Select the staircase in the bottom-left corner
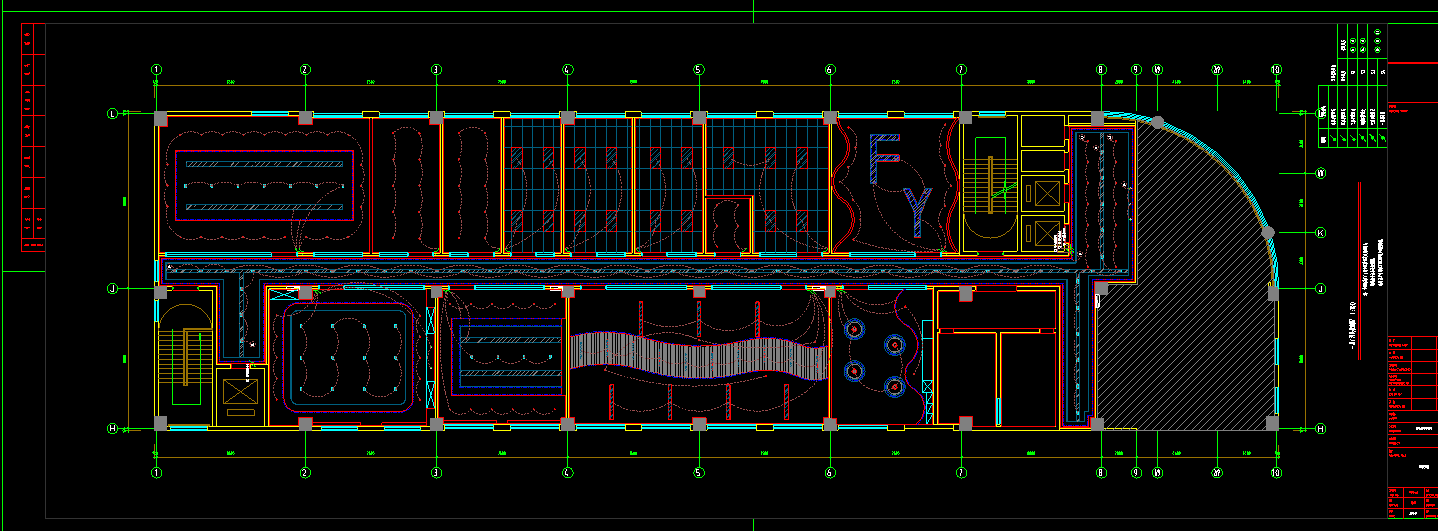Image resolution: width=1438 pixels, height=531 pixels. coord(185,355)
